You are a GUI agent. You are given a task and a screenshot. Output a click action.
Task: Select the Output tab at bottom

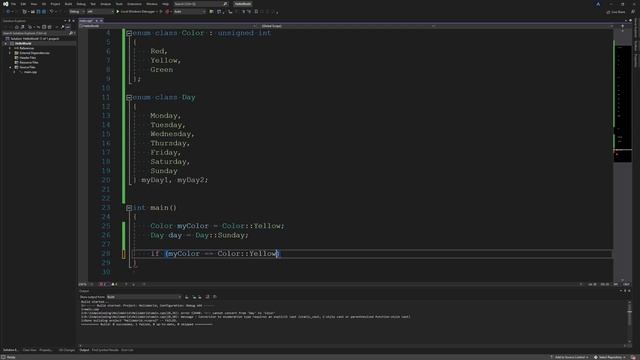click(x=84, y=350)
